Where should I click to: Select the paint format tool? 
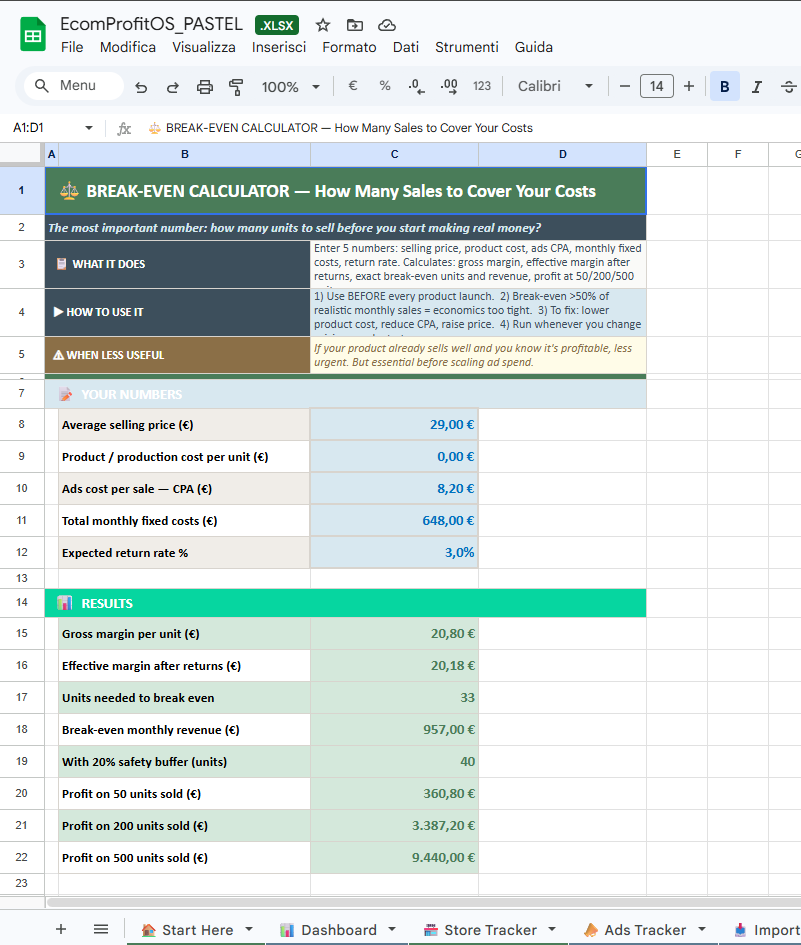[x=236, y=87]
